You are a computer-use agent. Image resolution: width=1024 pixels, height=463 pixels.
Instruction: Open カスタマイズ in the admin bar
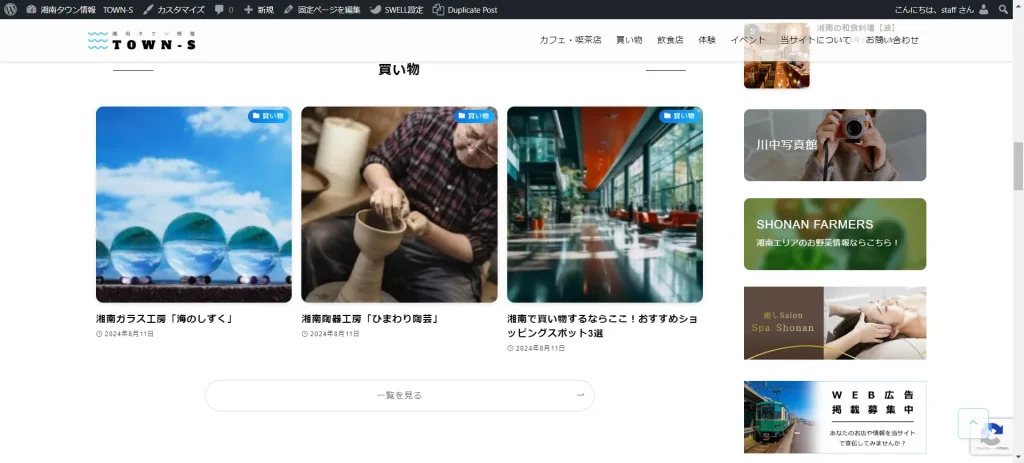point(174,10)
